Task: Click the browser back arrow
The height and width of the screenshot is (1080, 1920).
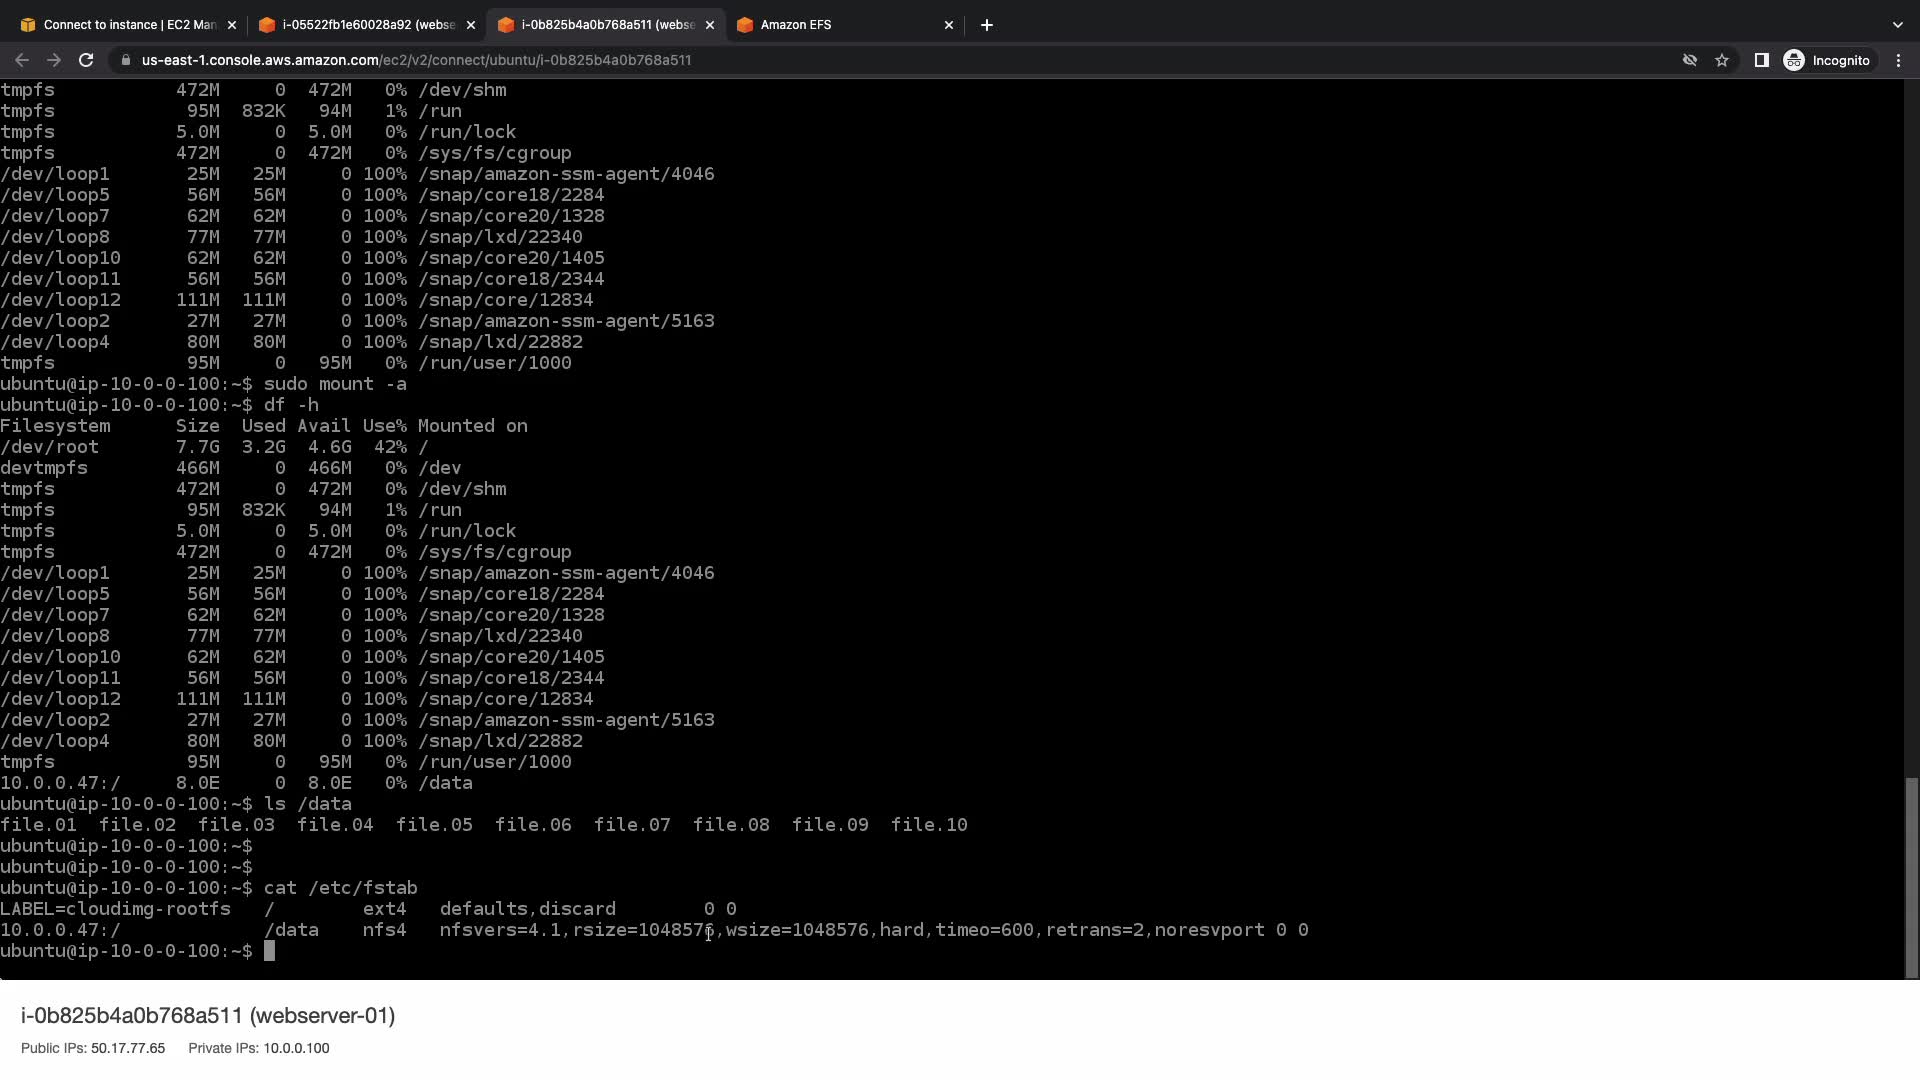Action: [22, 60]
